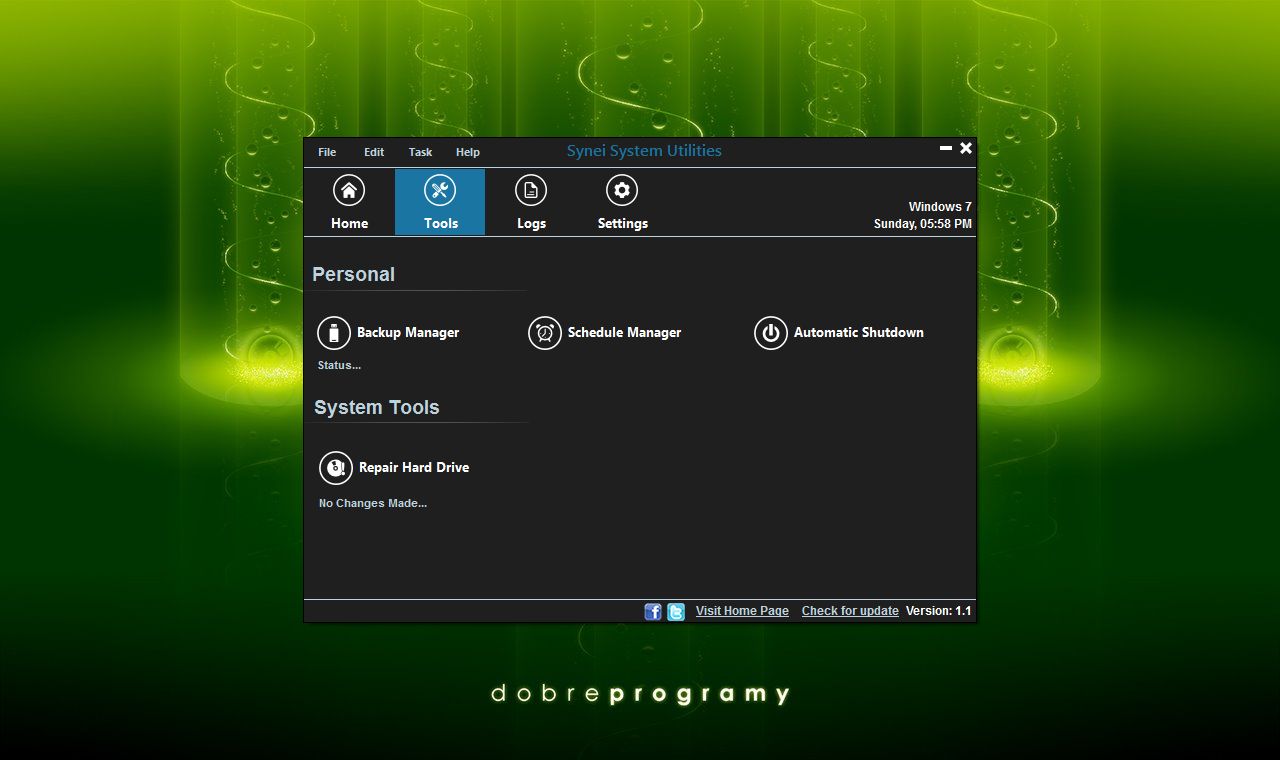Image resolution: width=1280 pixels, height=760 pixels.
Task: Close the Synei System Utilities window
Action: pyautogui.click(x=966, y=148)
